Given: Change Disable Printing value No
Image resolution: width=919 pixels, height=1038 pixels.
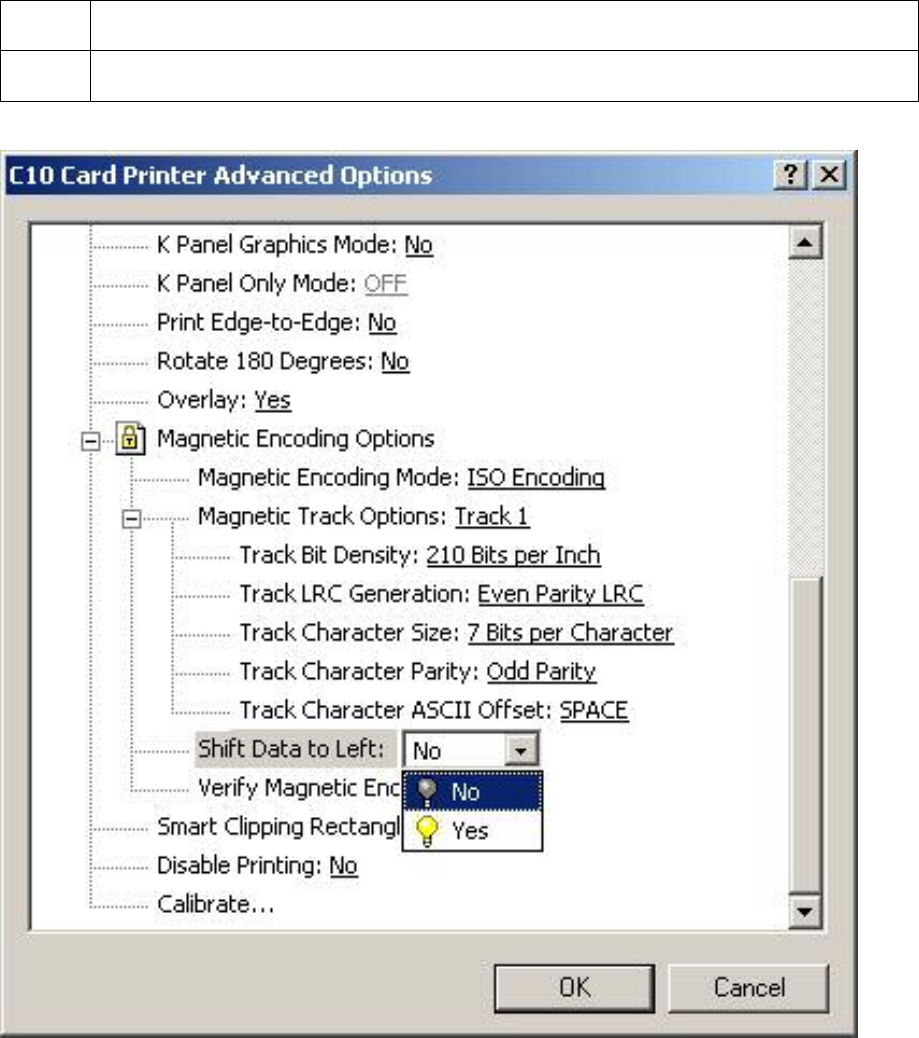Looking at the screenshot, I should [x=344, y=866].
